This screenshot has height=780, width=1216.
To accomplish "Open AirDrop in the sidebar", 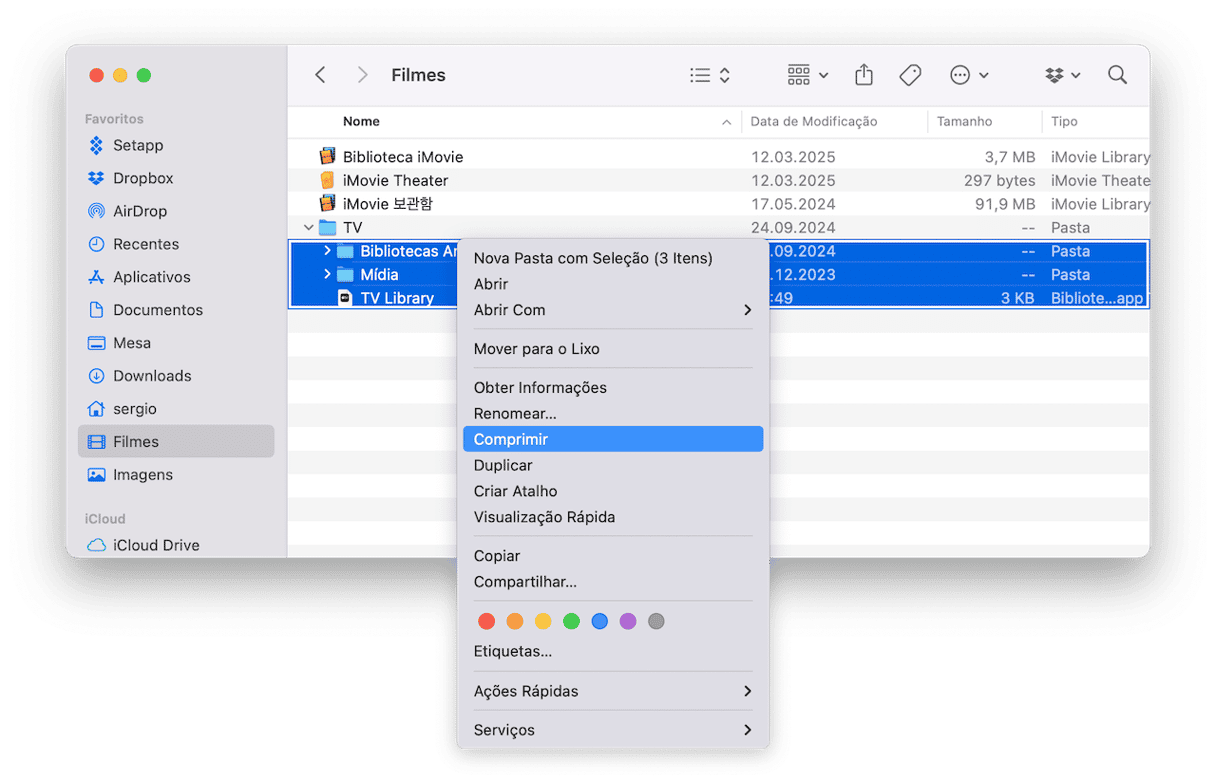I will point(139,211).
